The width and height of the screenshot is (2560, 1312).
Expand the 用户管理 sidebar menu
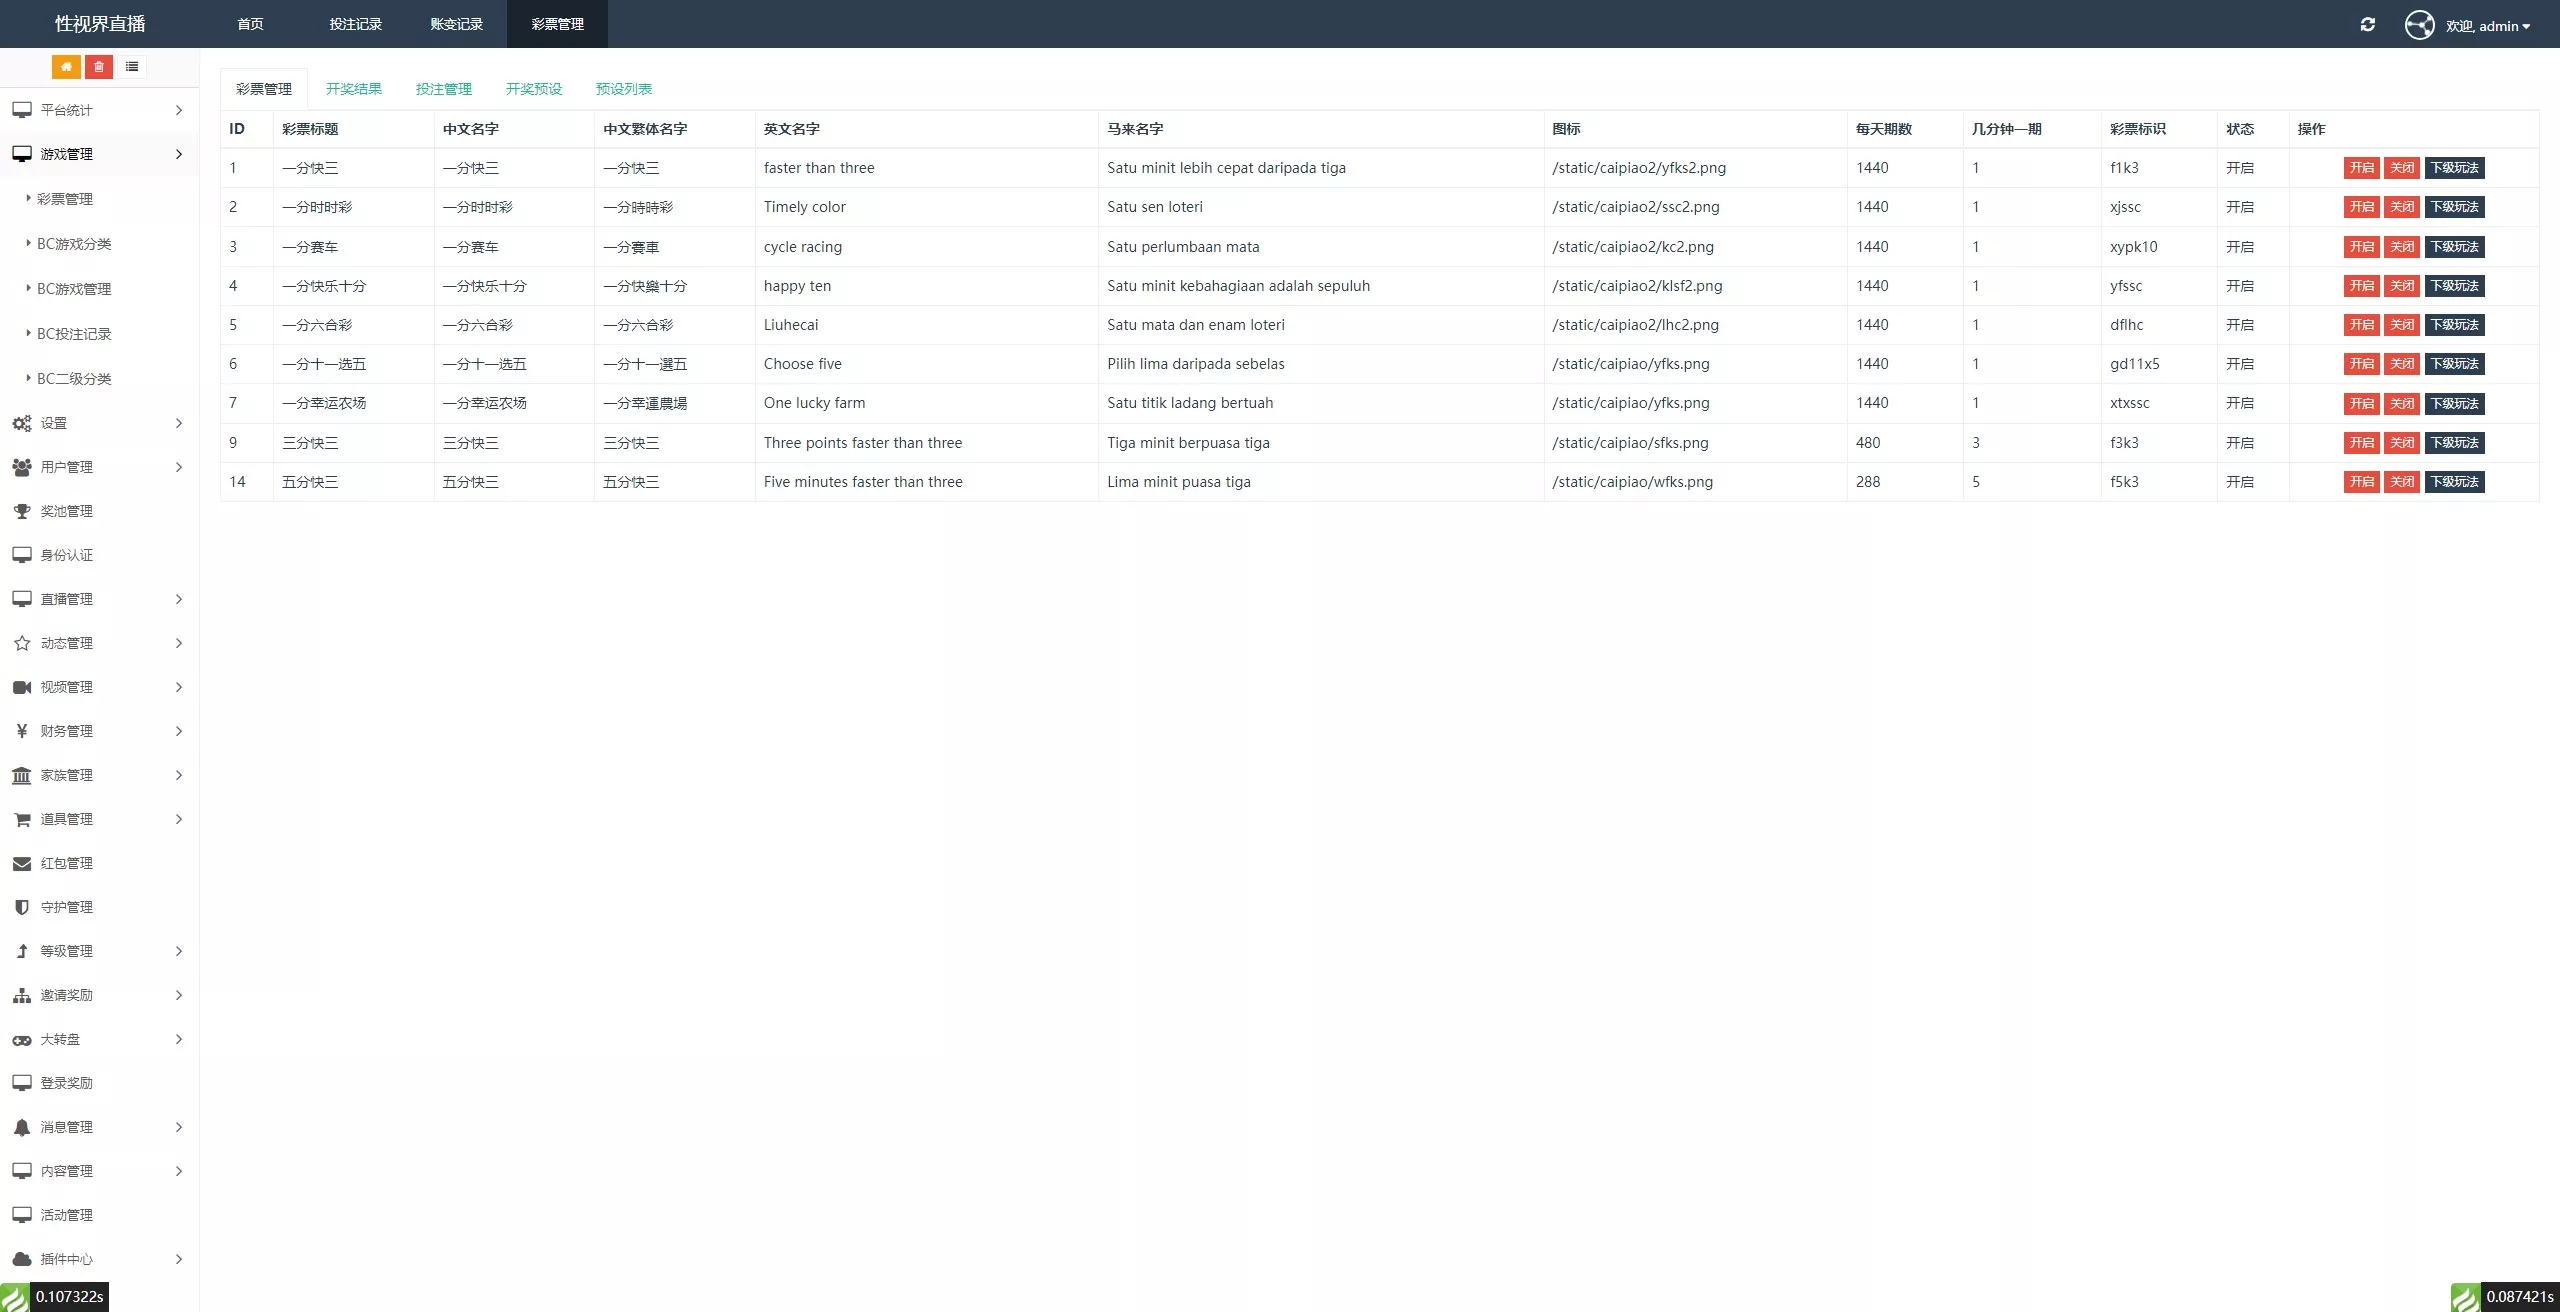[x=98, y=467]
